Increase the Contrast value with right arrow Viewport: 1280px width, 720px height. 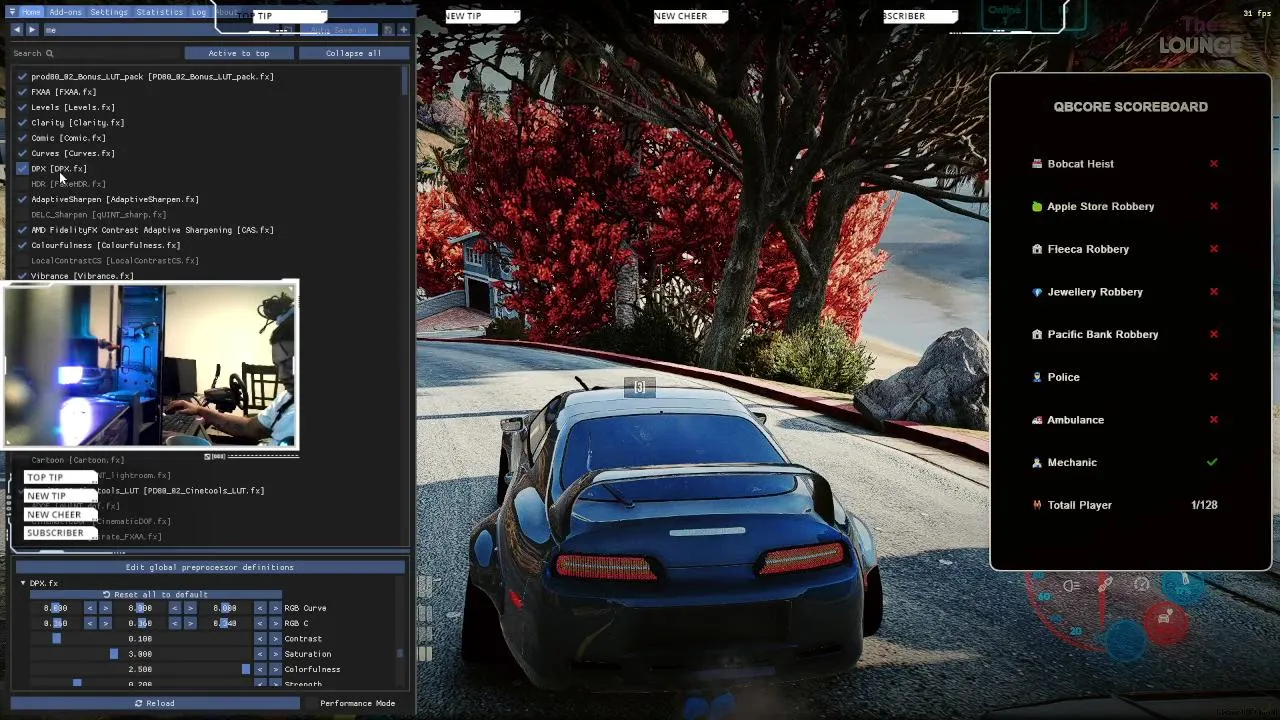tap(275, 638)
